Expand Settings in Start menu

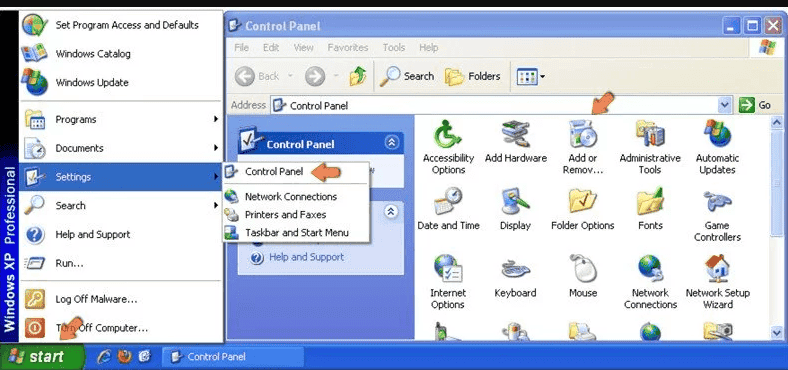tap(121, 177)
